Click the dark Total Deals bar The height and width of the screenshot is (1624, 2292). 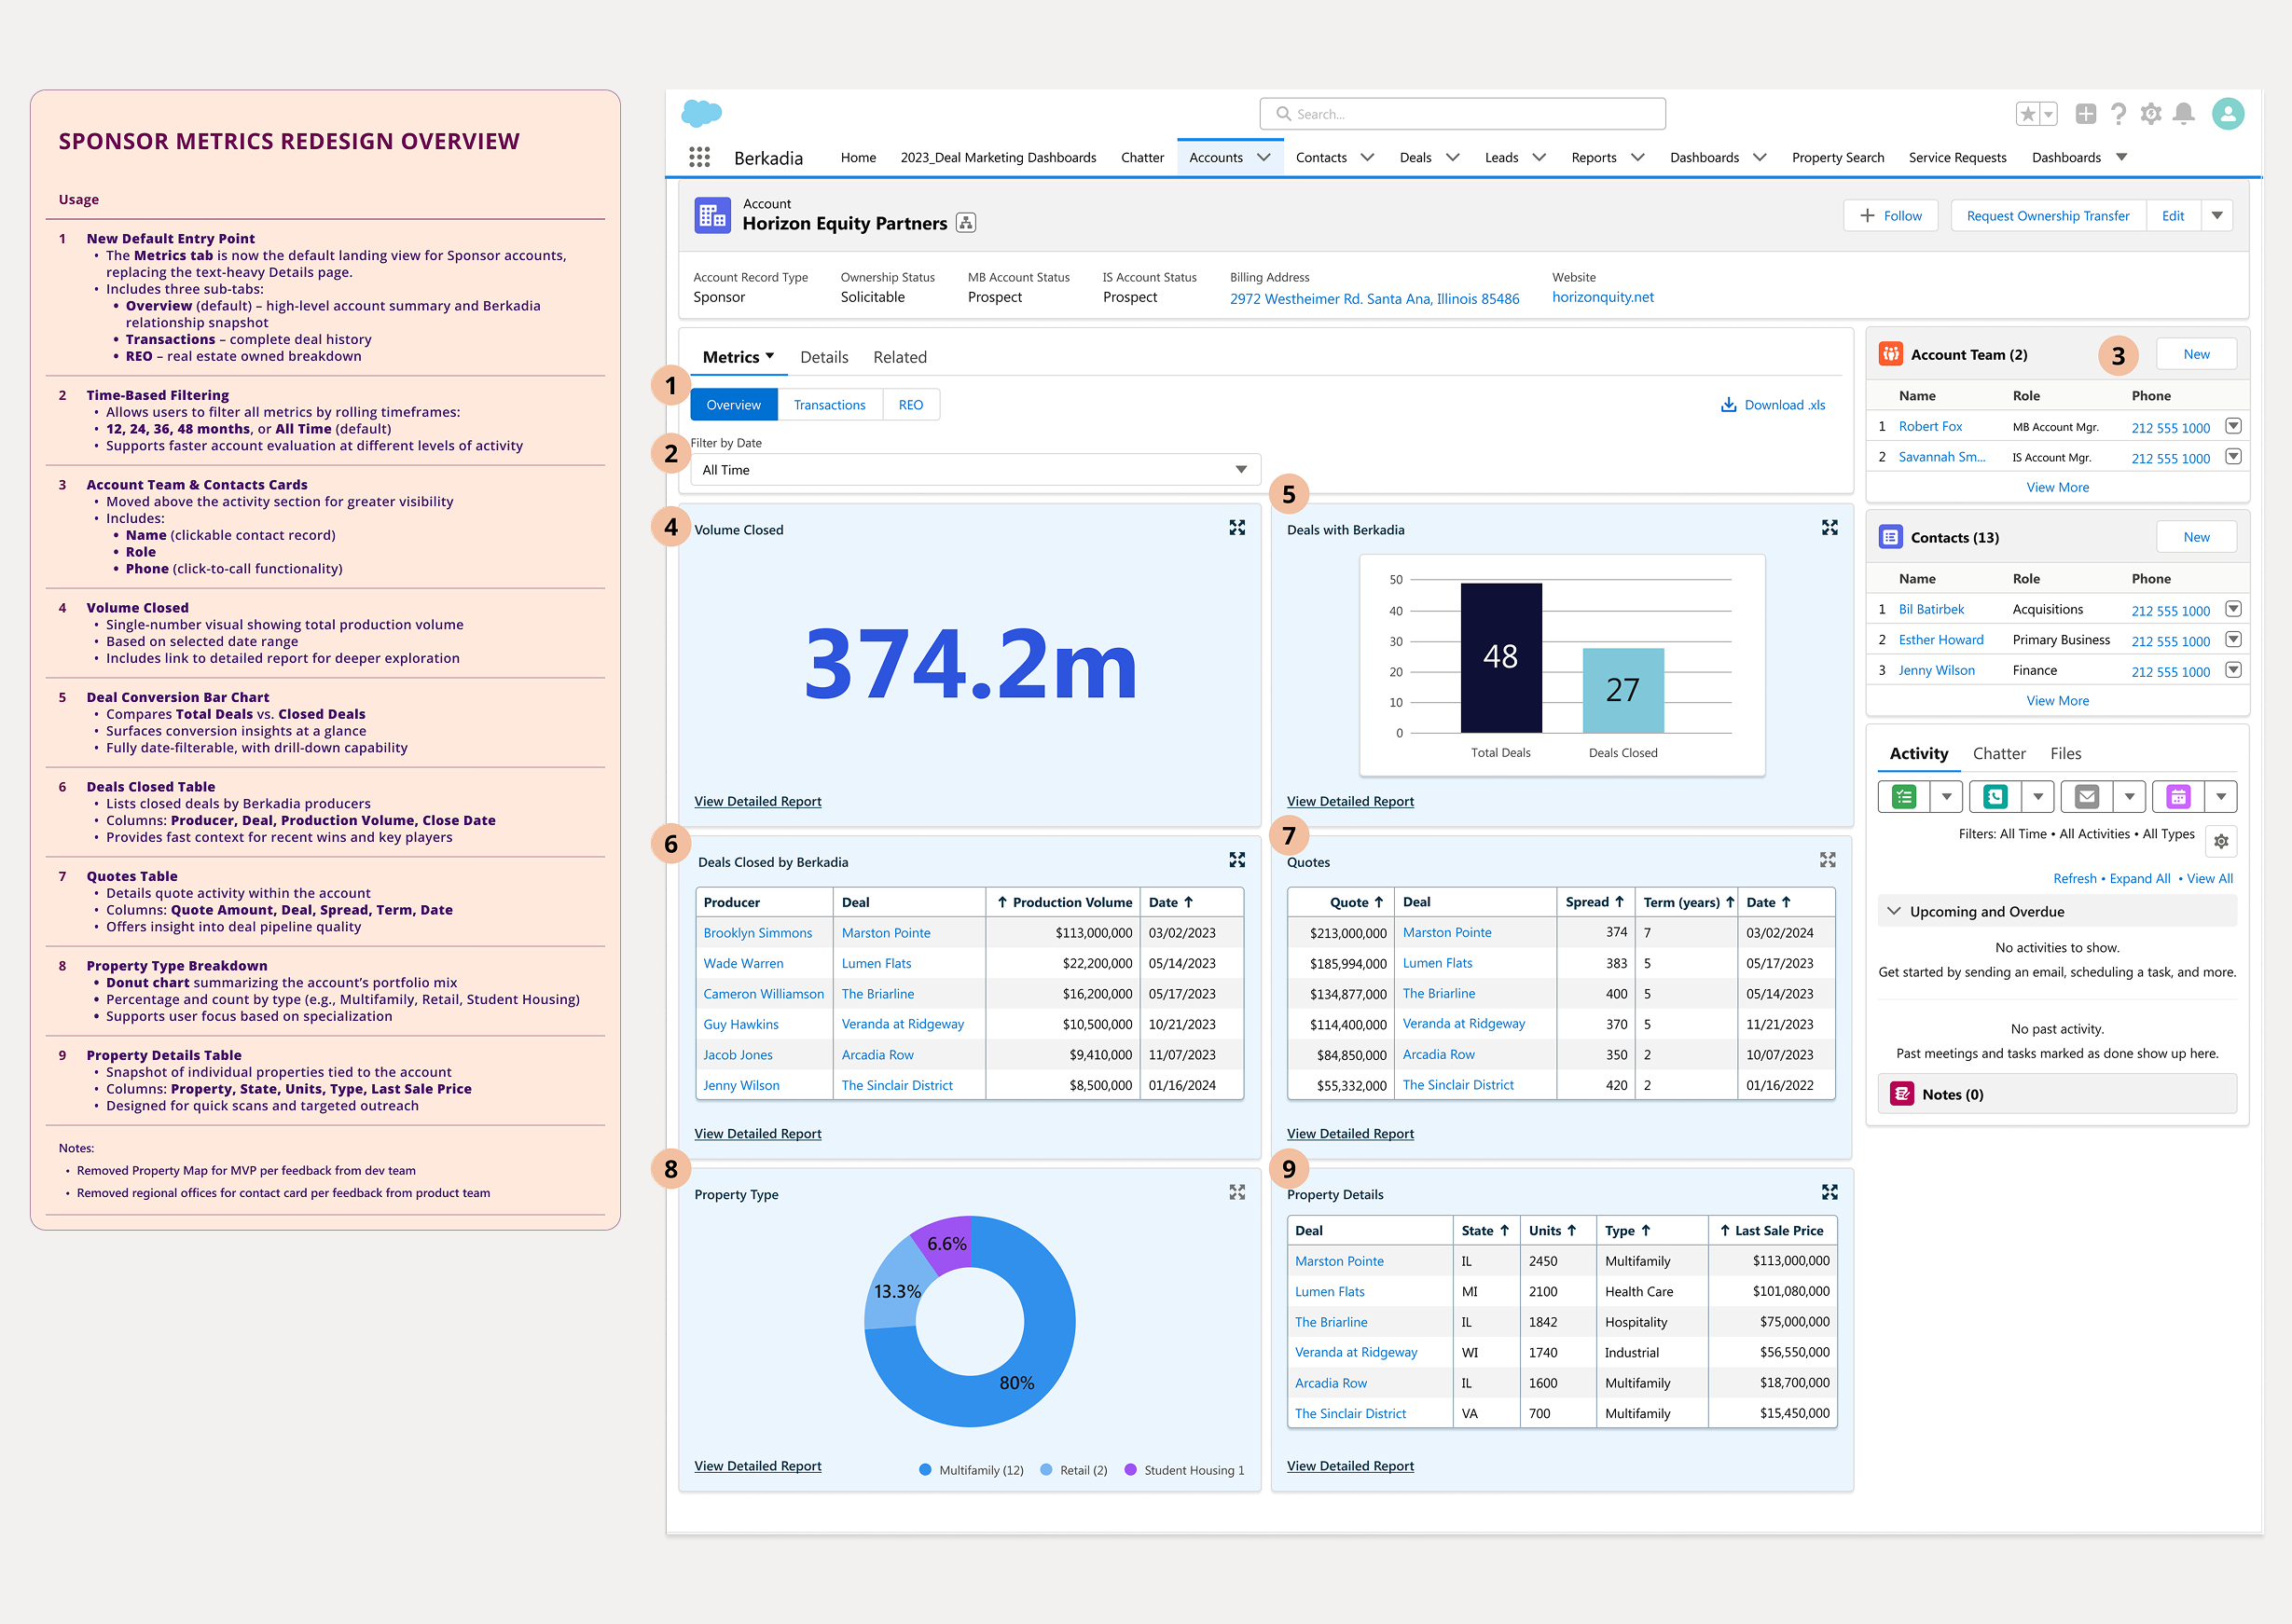[x=1500, y=658]
